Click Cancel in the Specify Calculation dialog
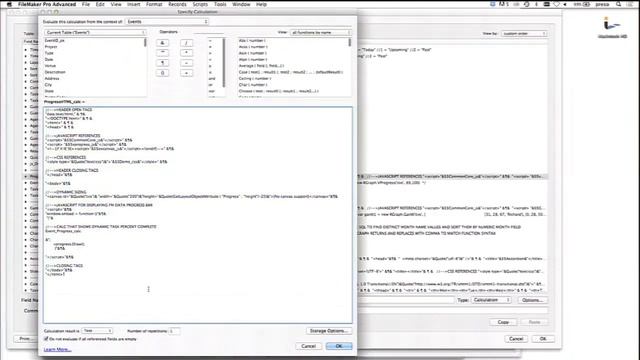Screen dimensions: 640x360 pos(308,346)
